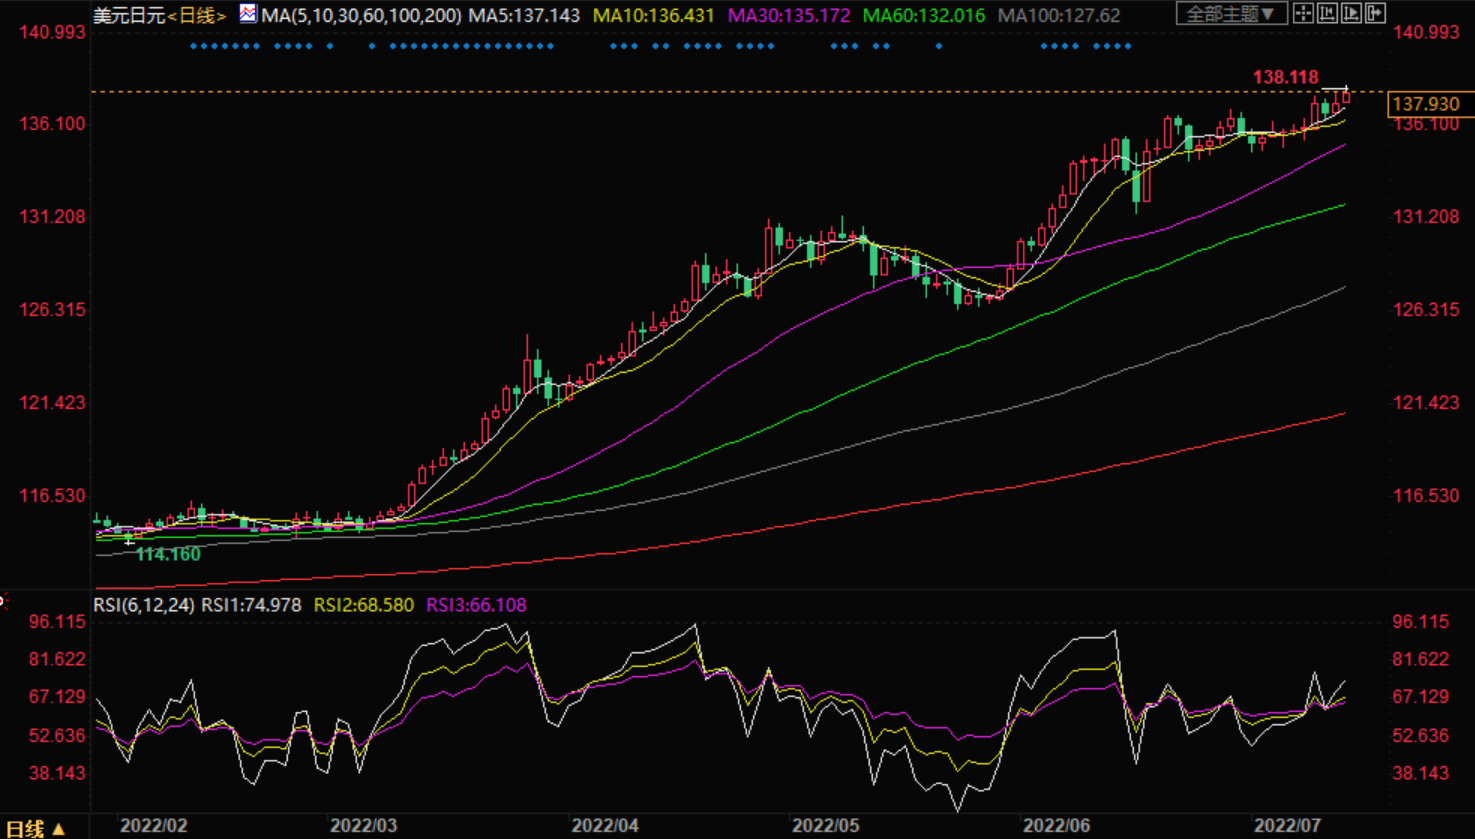
Task: Select the MA30:135.172 legend value
Action: pos(789,15)
